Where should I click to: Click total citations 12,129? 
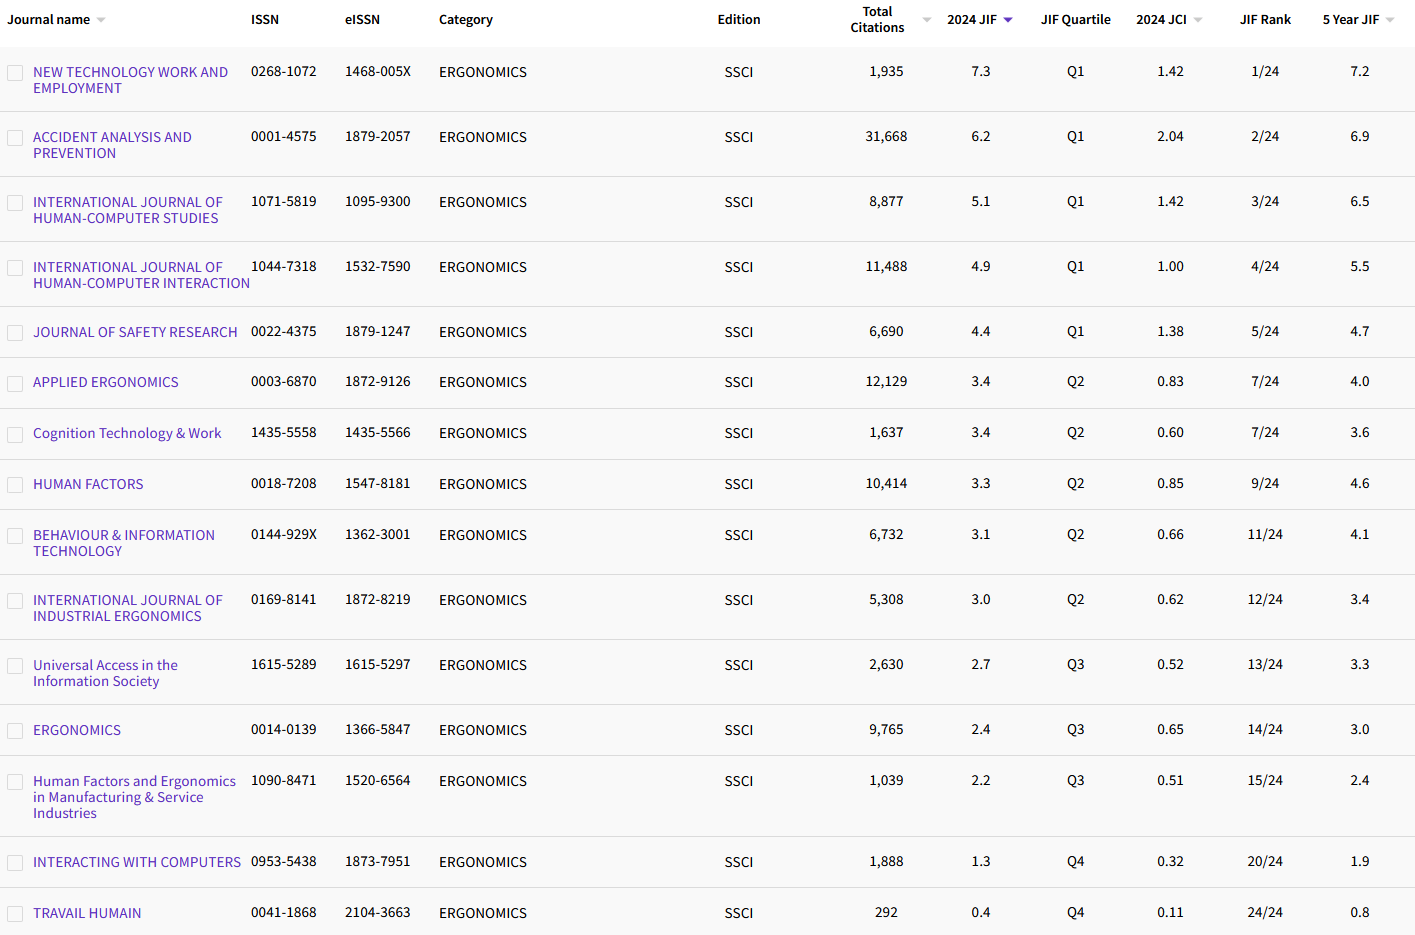tap(886, 381)
